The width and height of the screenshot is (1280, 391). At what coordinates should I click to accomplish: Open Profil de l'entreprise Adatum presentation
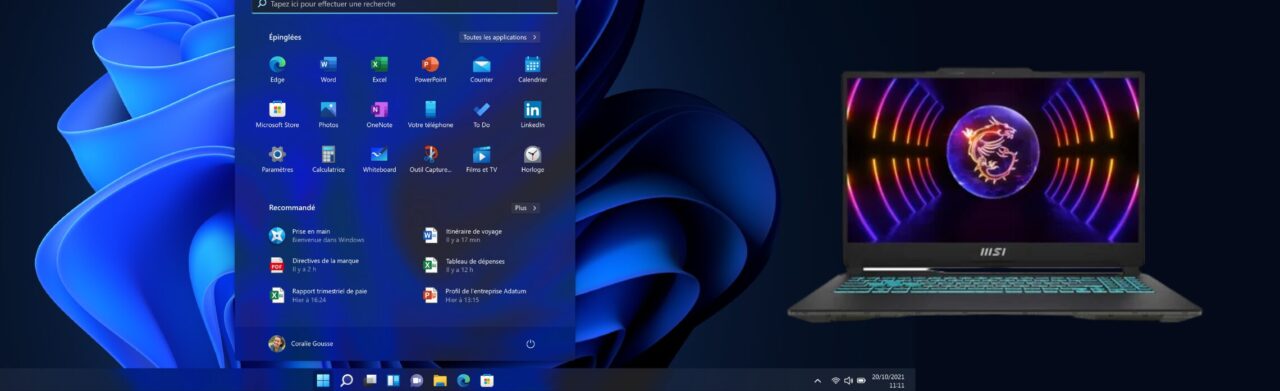474,295
